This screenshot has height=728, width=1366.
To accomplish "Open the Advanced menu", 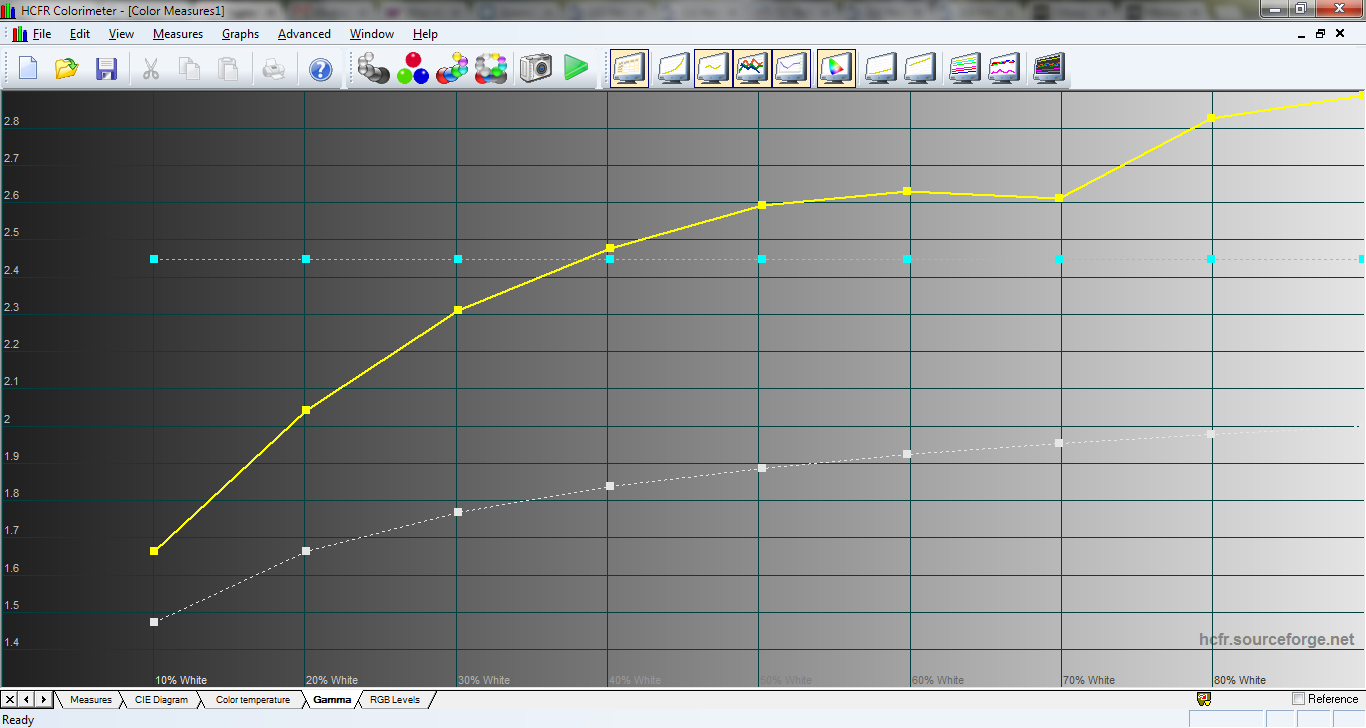I will (304, 34).
